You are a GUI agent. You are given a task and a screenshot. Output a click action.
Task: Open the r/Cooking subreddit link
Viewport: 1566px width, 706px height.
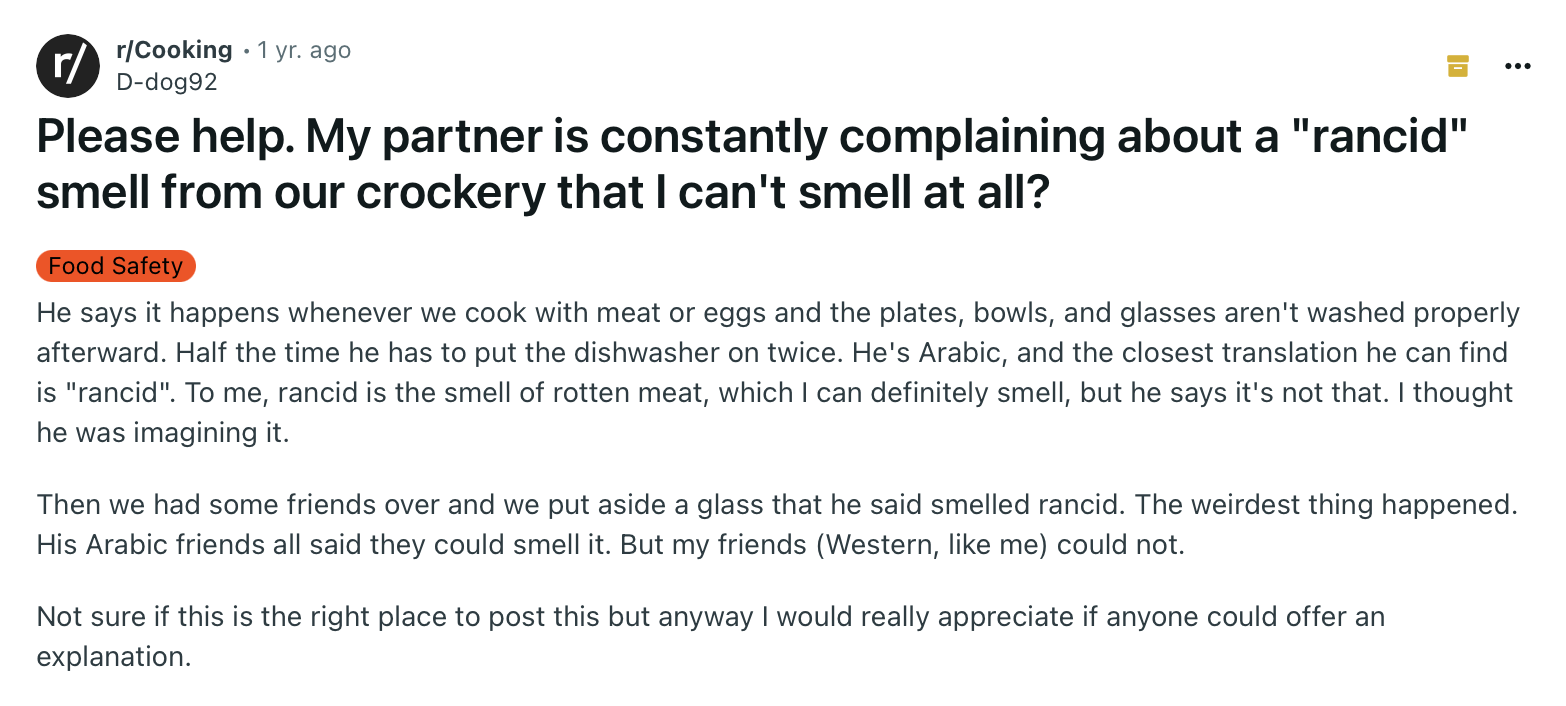pos(174,50)
